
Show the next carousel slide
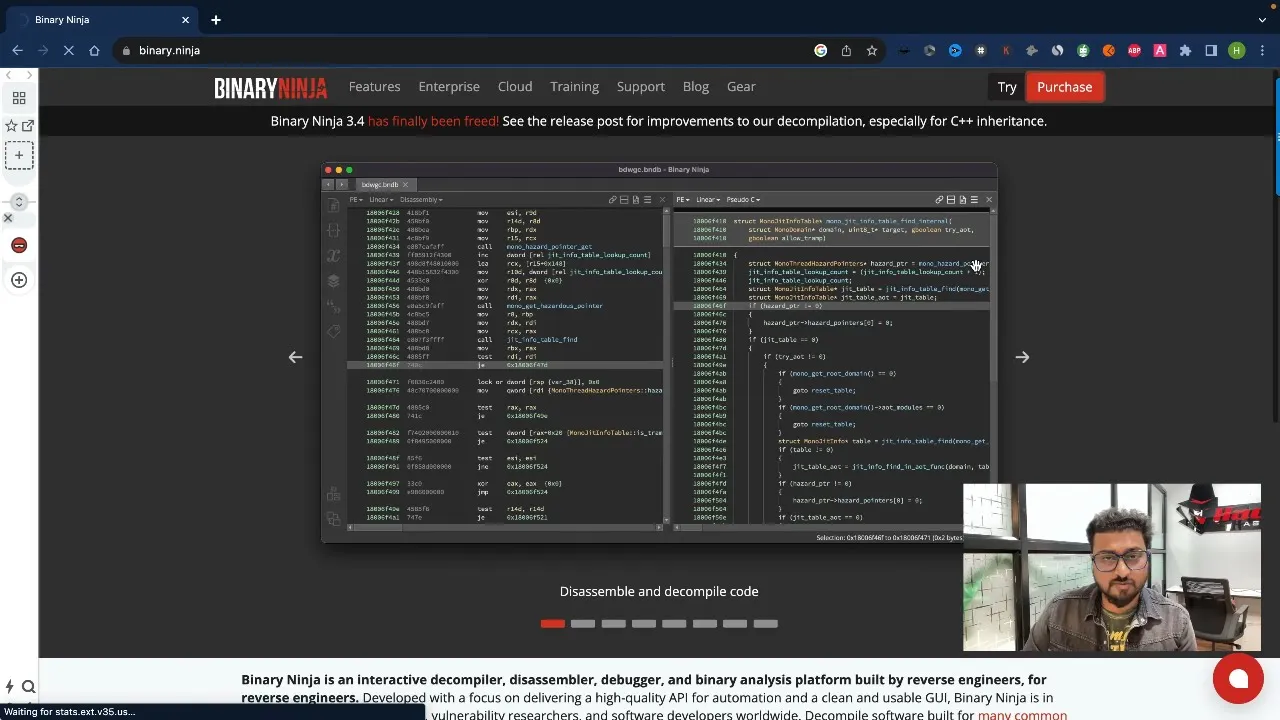click(1022, 357)
